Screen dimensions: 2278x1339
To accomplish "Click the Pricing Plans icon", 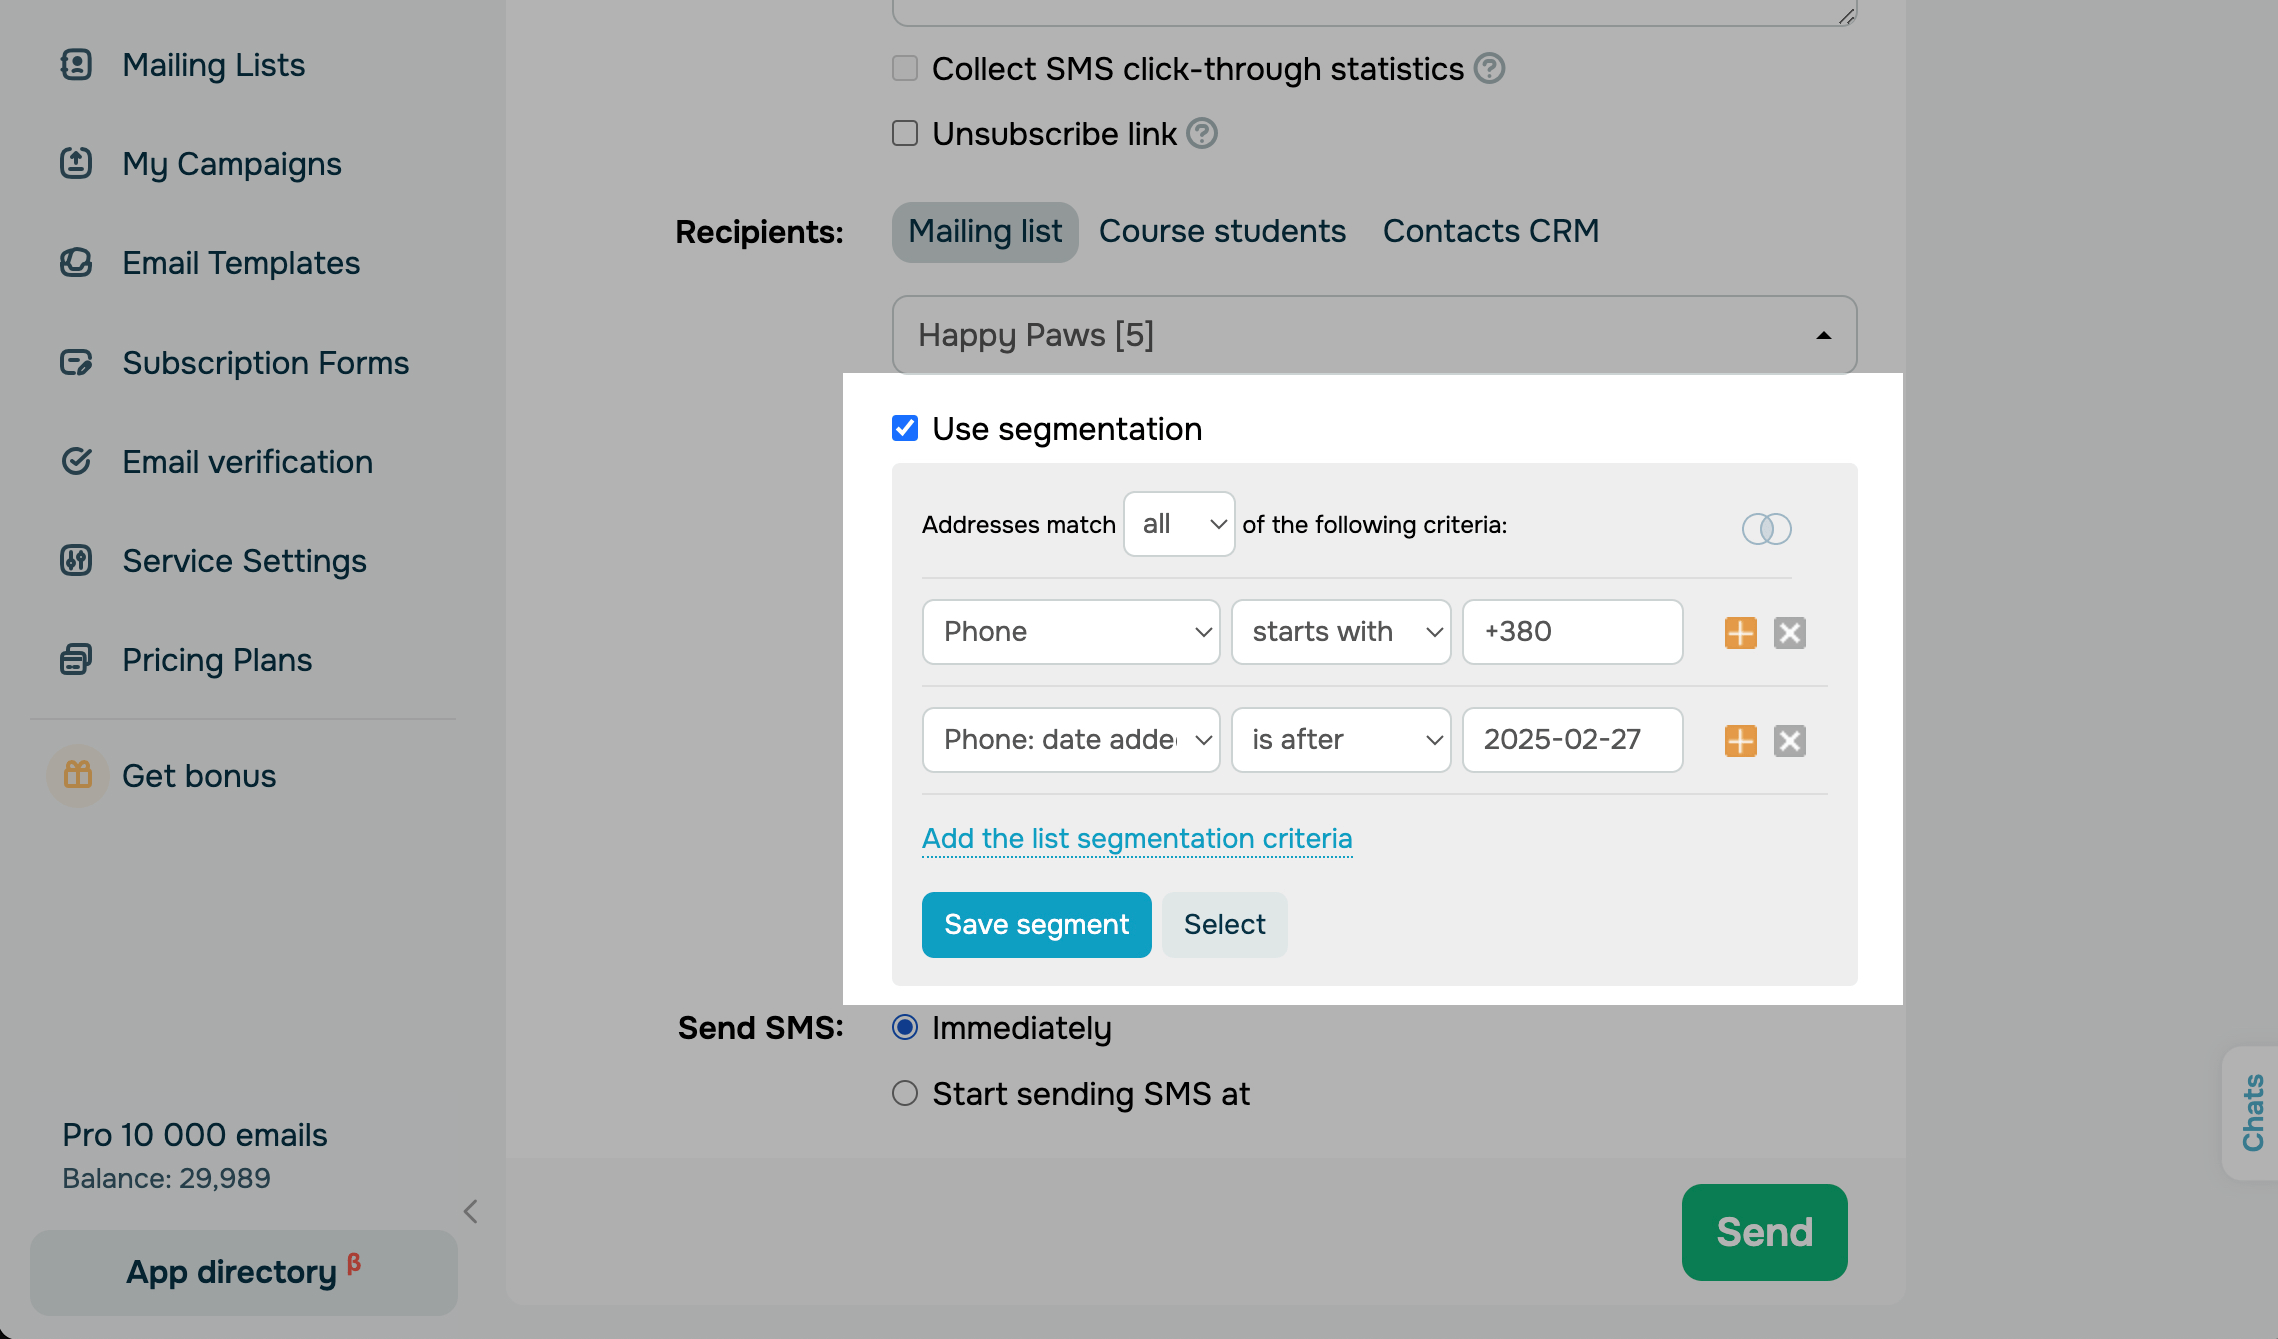I will (76, 660).
